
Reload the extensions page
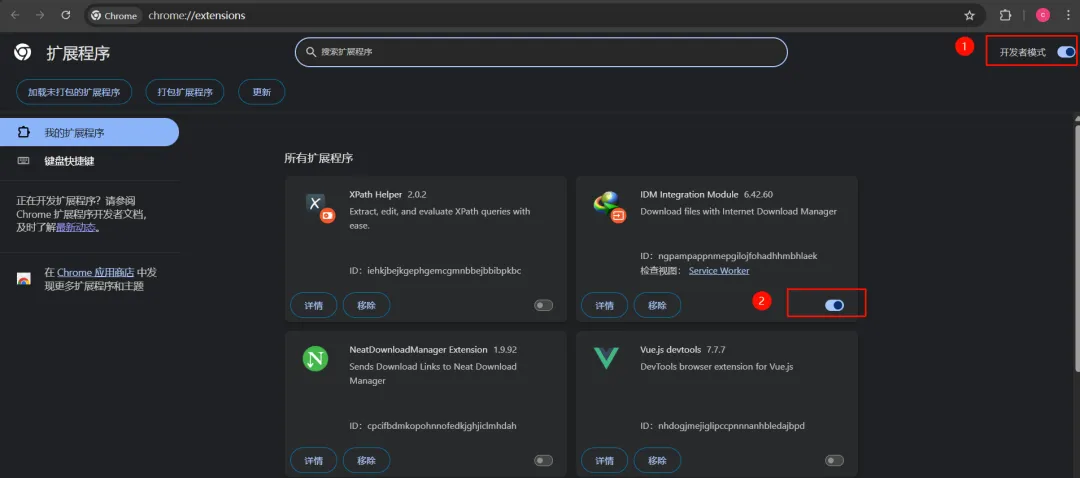click(x=65, y=15)
